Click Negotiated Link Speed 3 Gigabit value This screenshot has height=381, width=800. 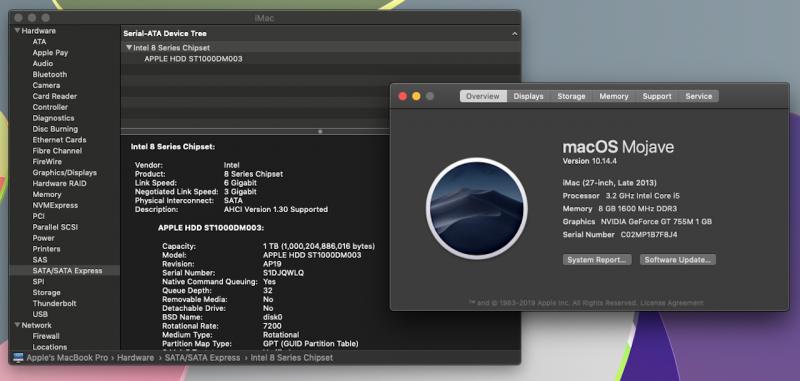point(240,192)
